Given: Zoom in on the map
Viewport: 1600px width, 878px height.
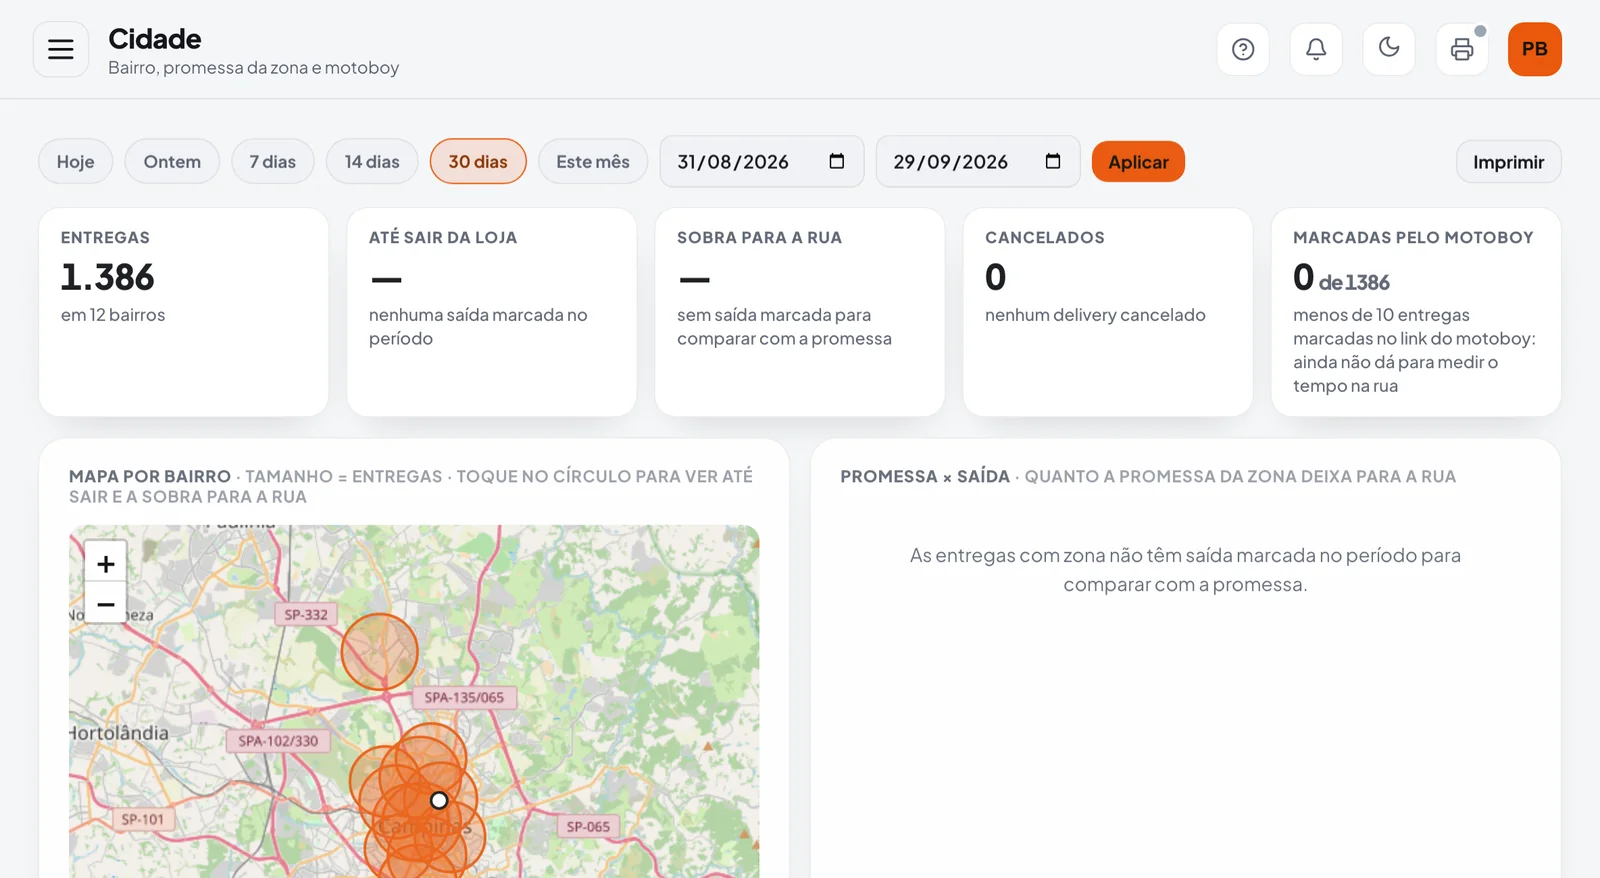Looking at the screenshot, I should (x=106, y=564).
